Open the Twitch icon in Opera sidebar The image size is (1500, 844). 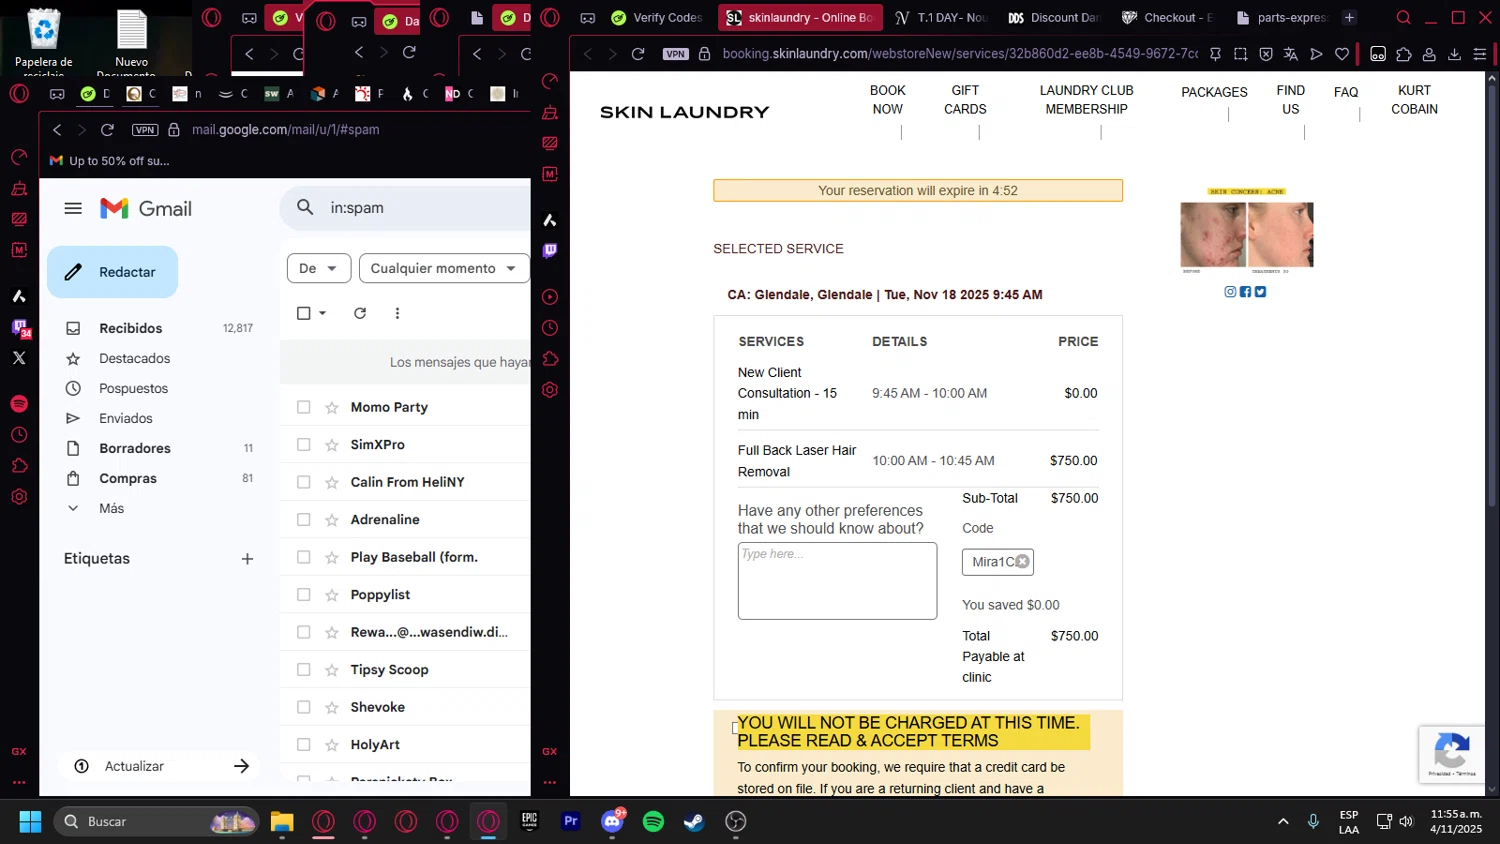pos(550,251)
